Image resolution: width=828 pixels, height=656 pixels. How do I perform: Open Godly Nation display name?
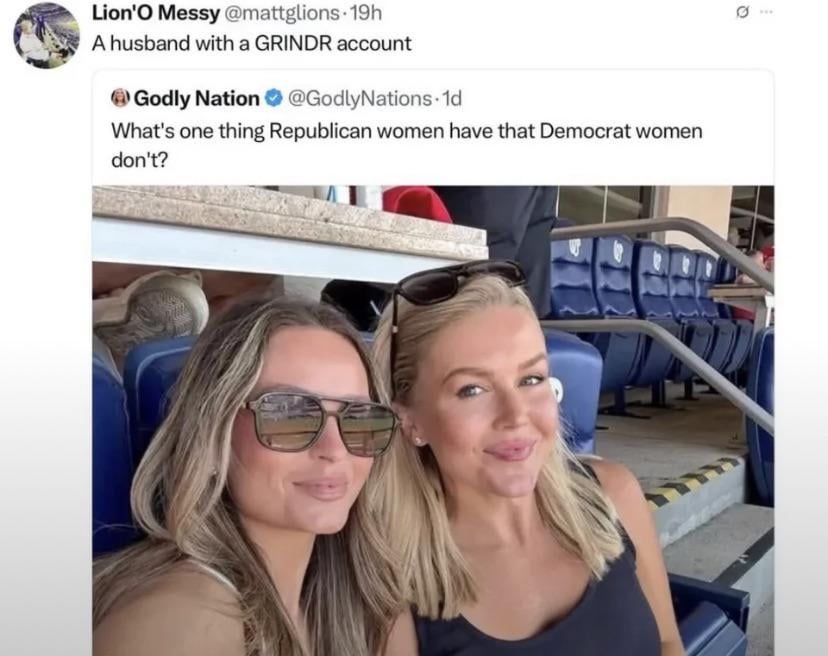(x=196, y=98)
